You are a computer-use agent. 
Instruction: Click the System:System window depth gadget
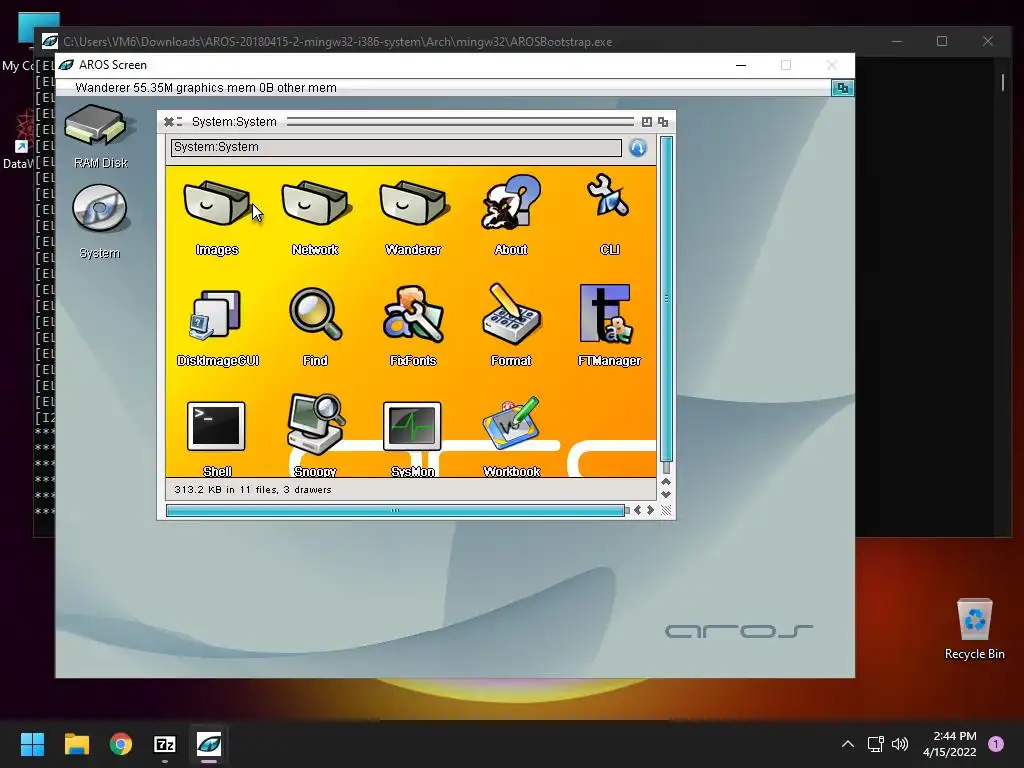(663, 122)
